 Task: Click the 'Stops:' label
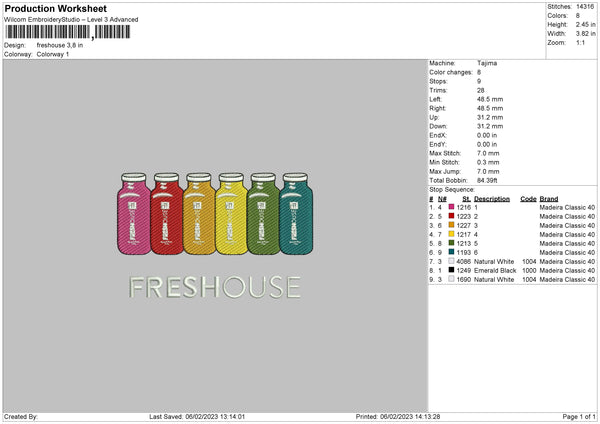(x=438, y=81)
